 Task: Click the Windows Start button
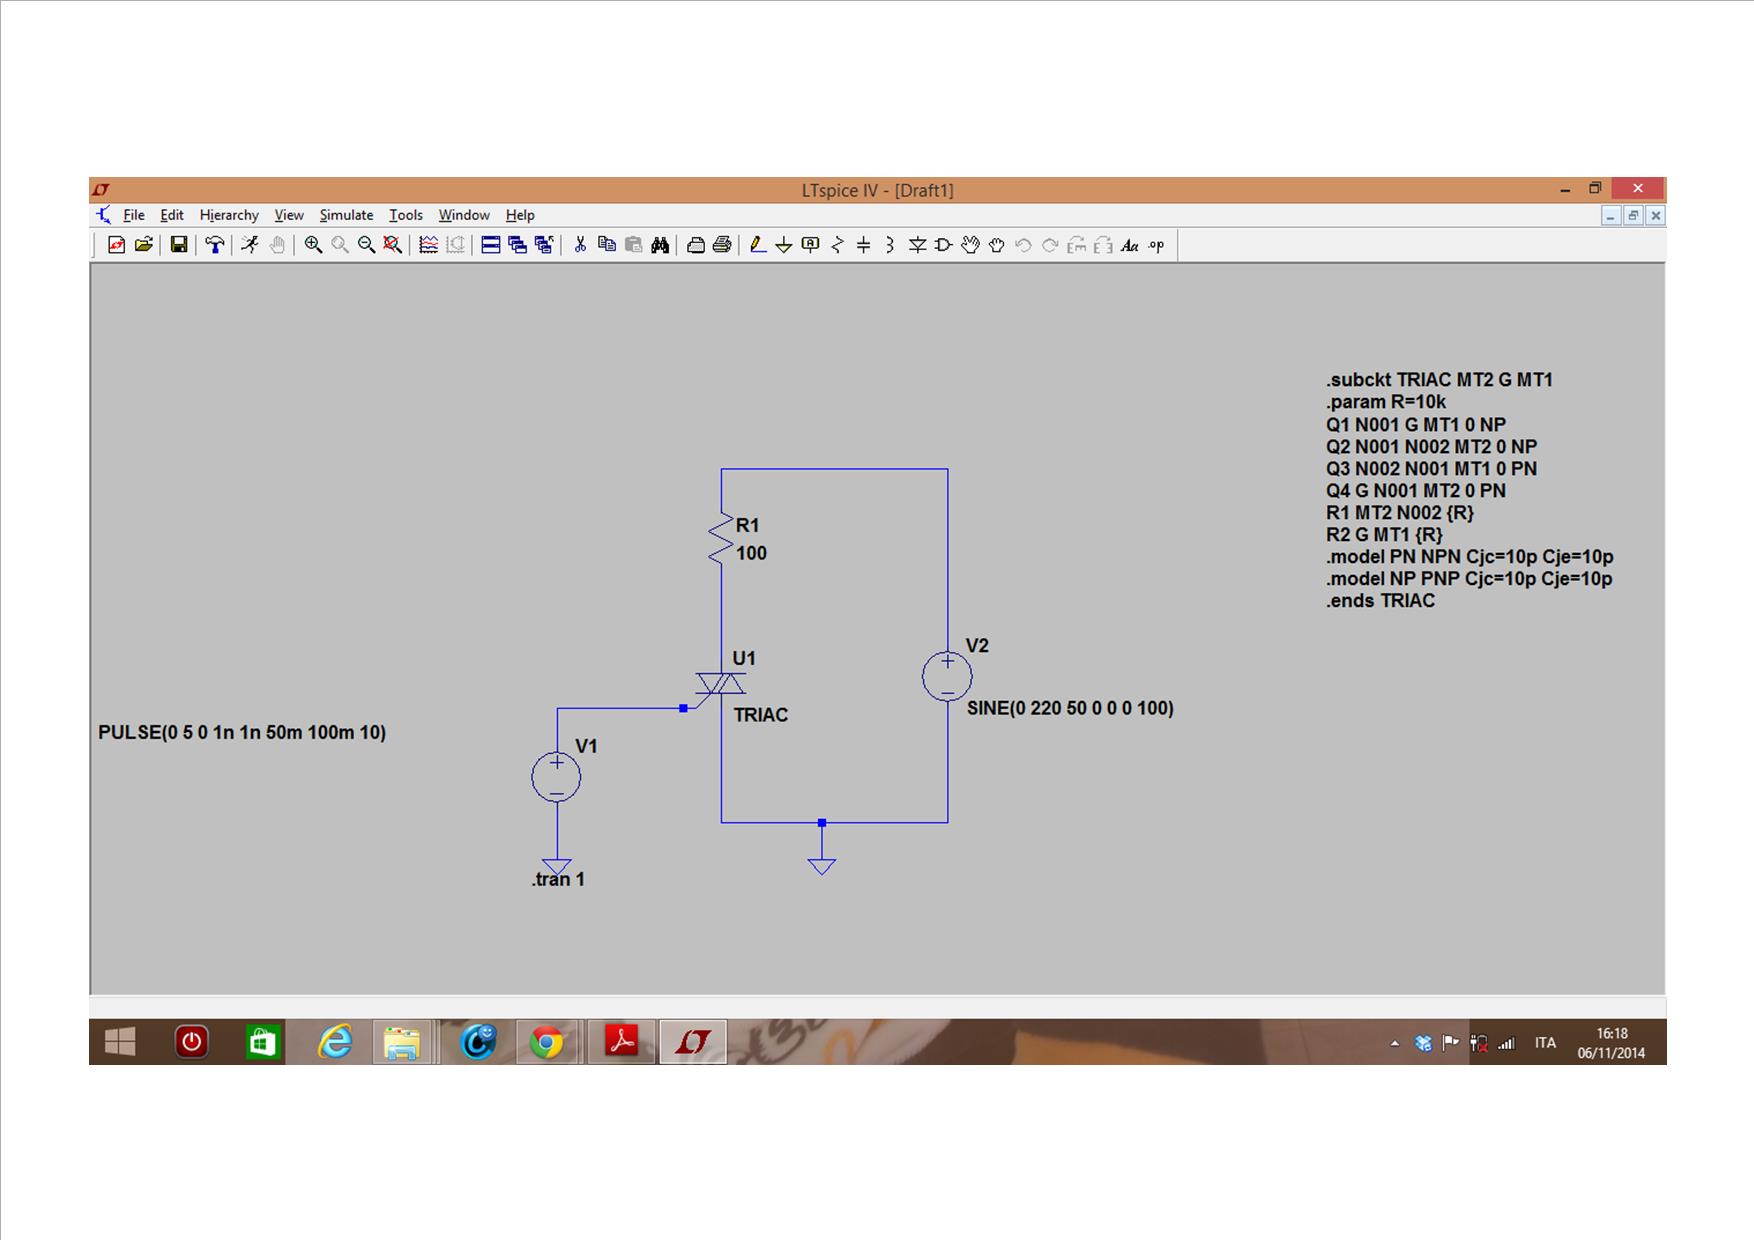tap(120, 1043)
